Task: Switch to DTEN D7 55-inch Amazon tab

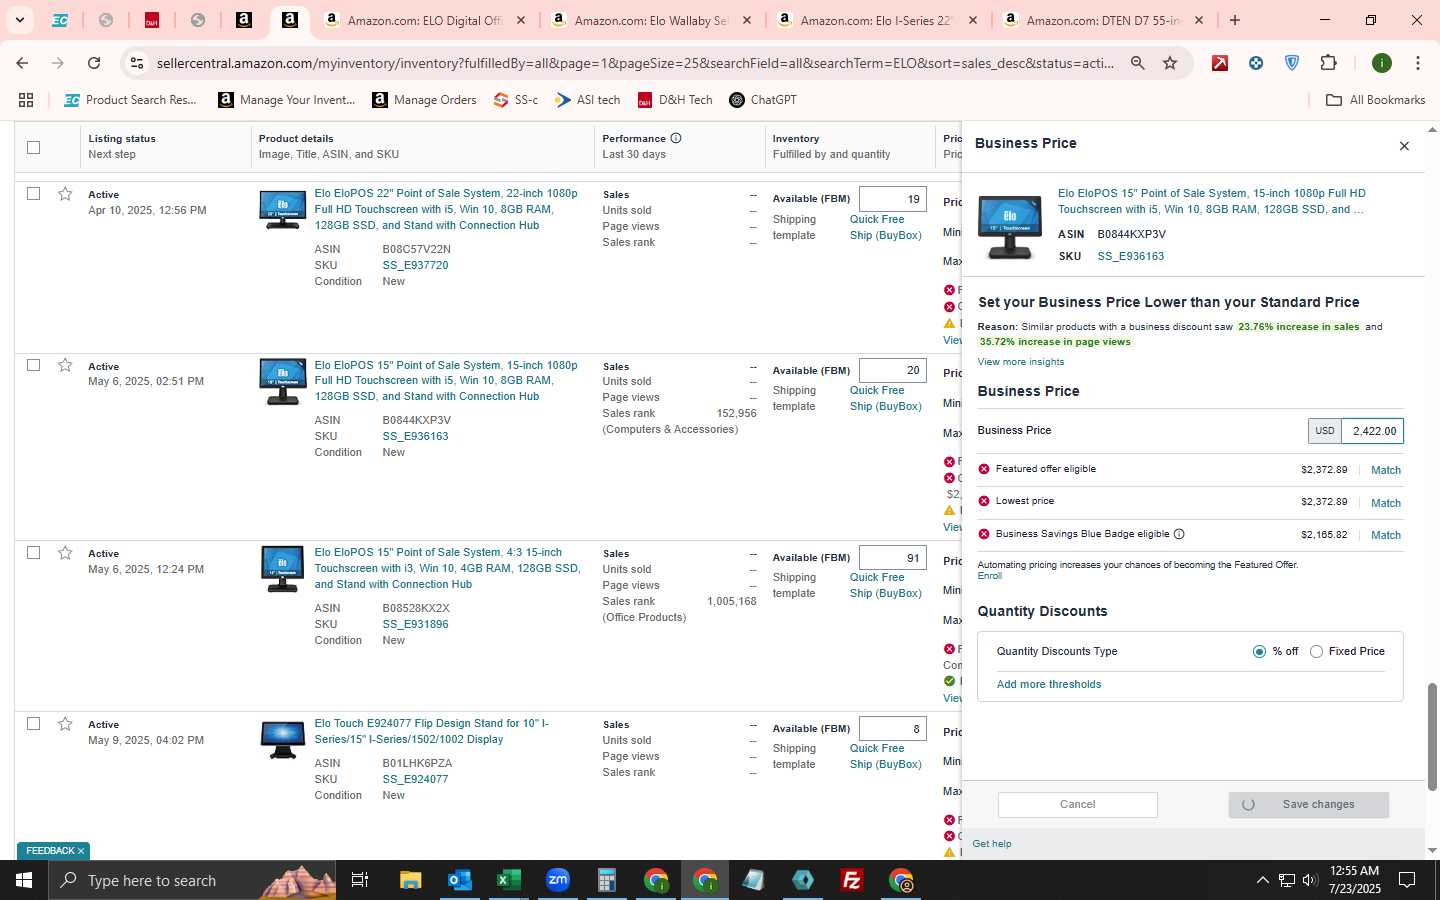Action: click(x=1102, y=20)
